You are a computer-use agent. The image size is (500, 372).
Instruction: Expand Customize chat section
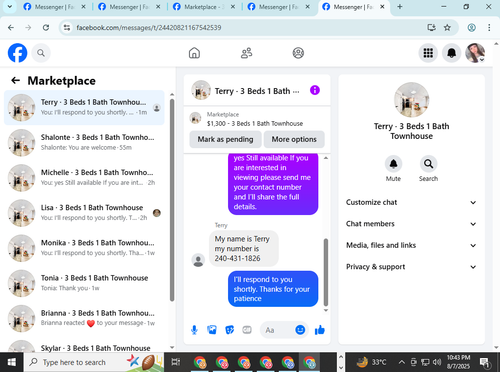[x=411, y=202]
